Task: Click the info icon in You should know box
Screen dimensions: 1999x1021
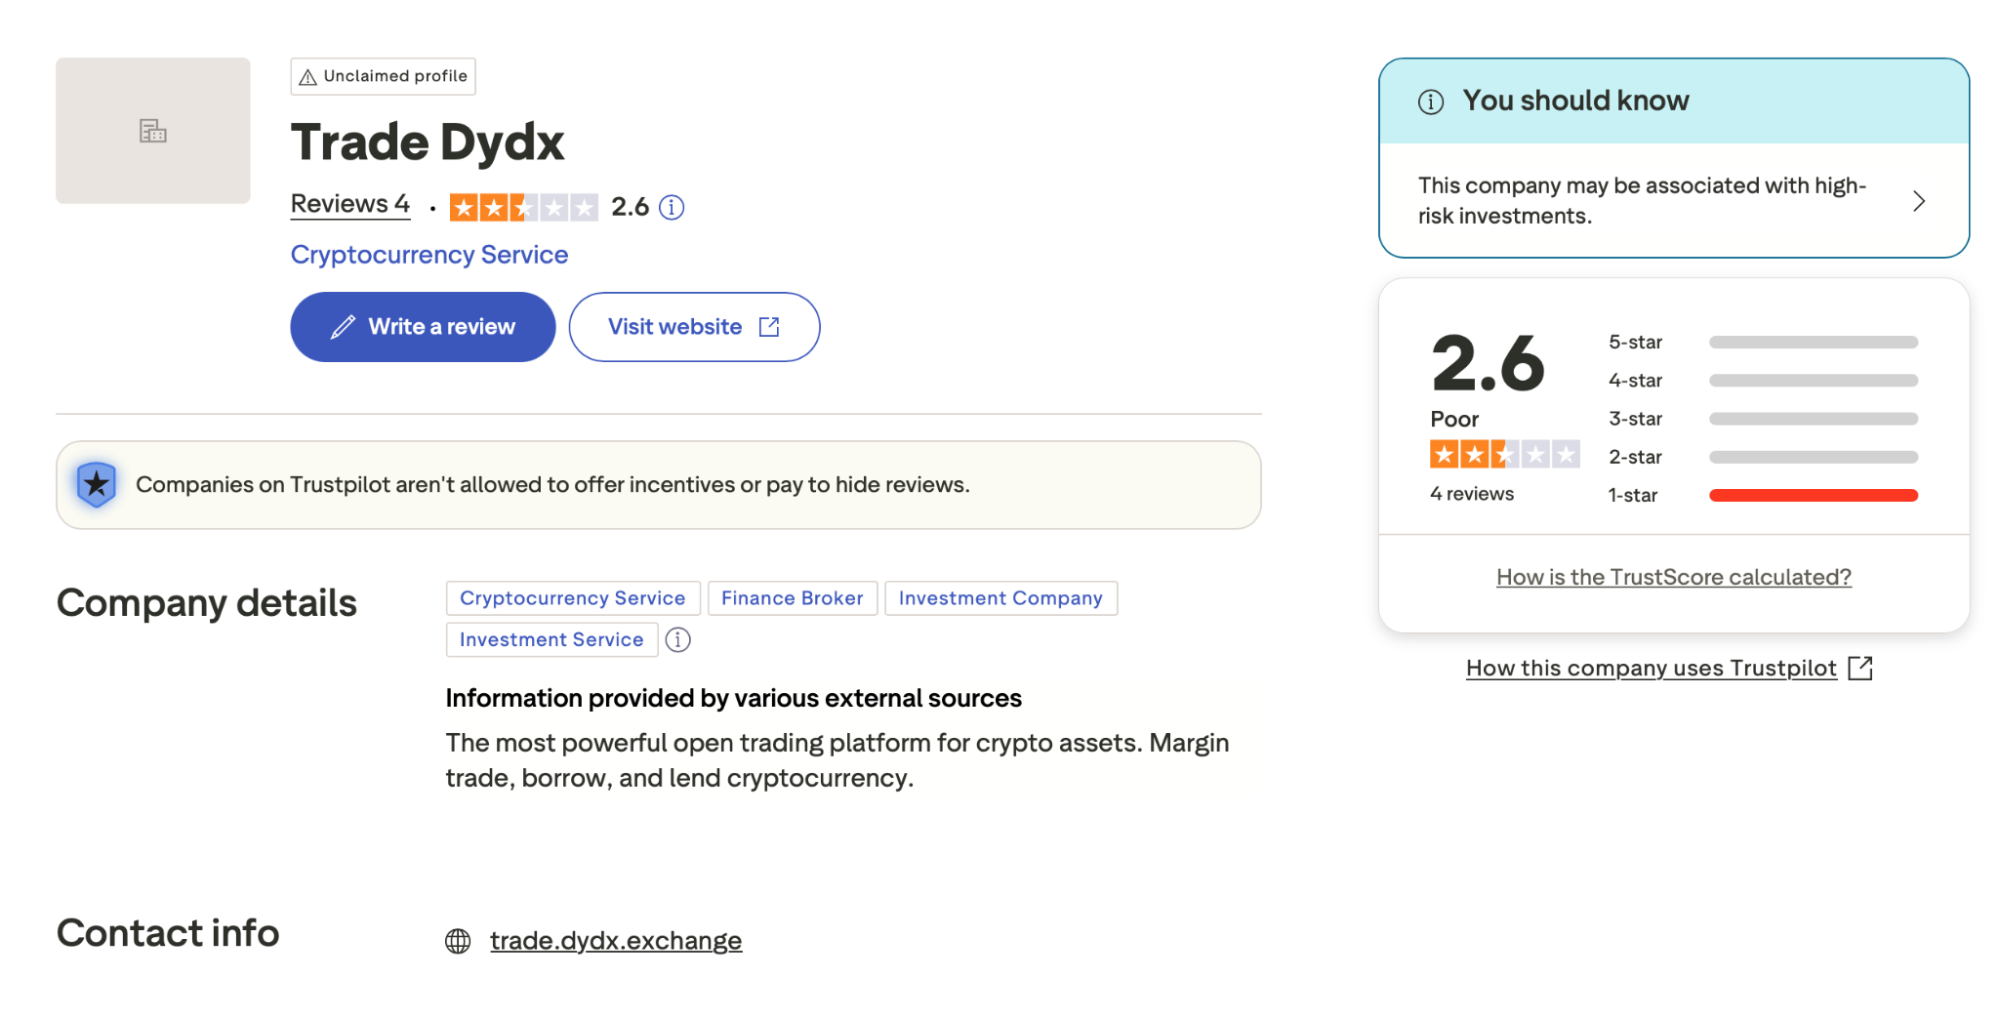Action: pos(1432,100)
